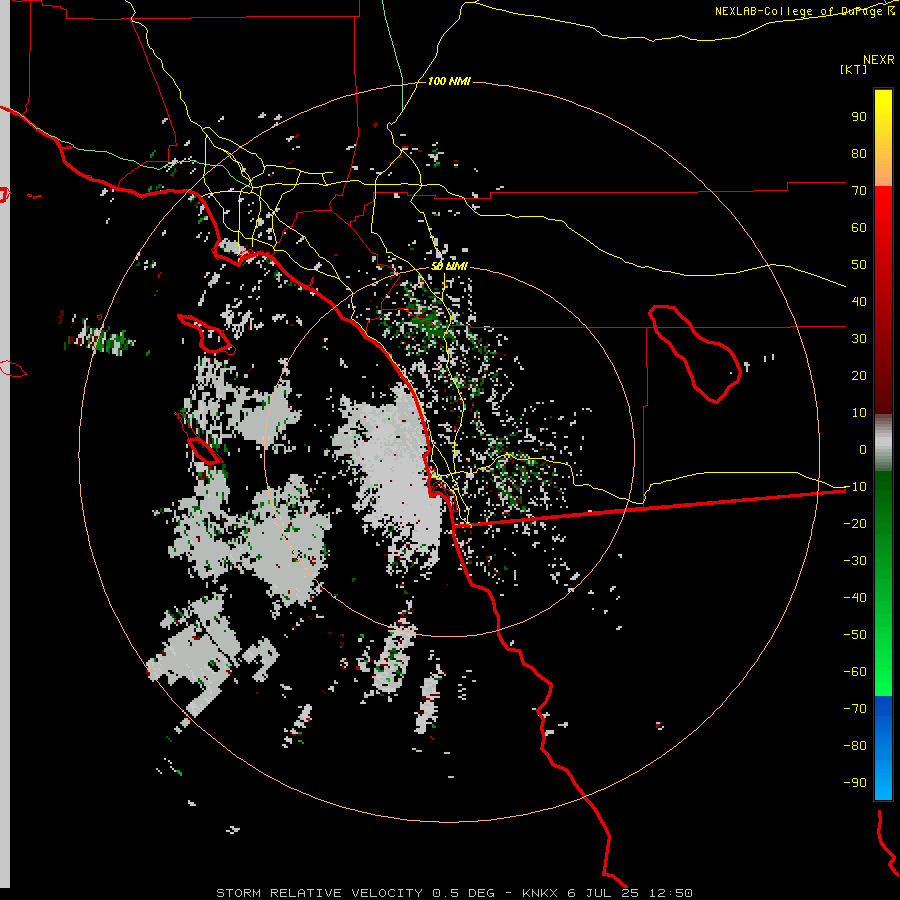The width and height of the screenshot is (900, 900).
Task: Click the -90 value on velocity scale
Action: pos(855,782)
